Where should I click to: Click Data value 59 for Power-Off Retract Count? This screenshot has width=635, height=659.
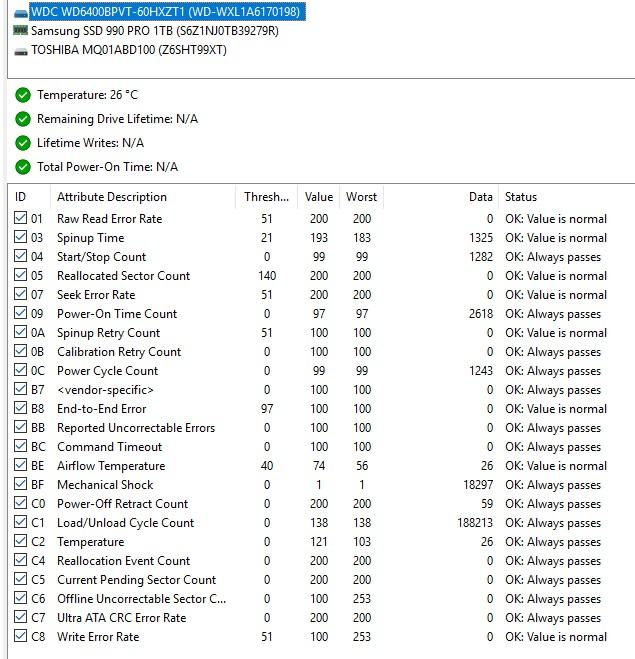pyautogui.click(x=487, y=504)
